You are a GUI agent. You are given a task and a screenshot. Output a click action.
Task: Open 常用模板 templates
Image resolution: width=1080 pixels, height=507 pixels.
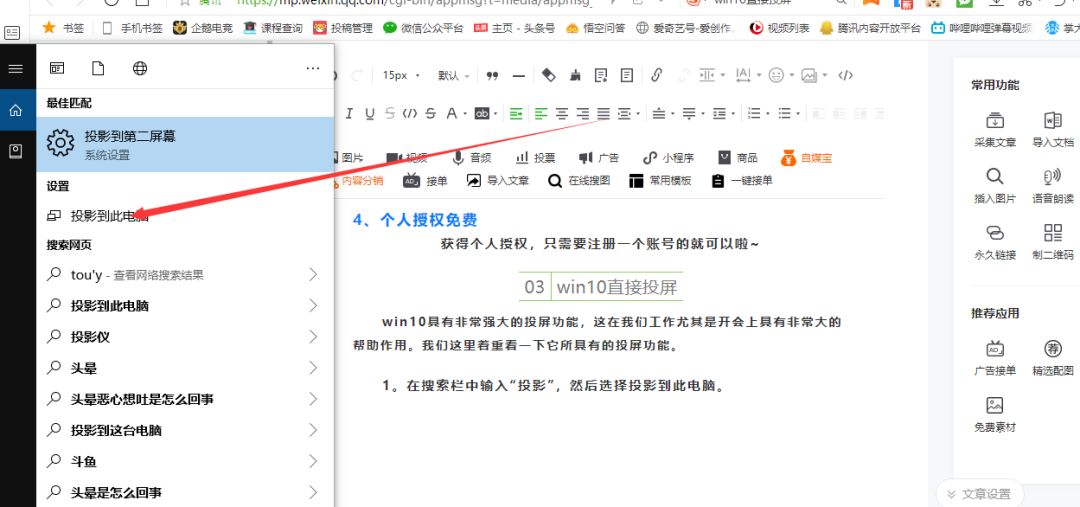(660, 180)
